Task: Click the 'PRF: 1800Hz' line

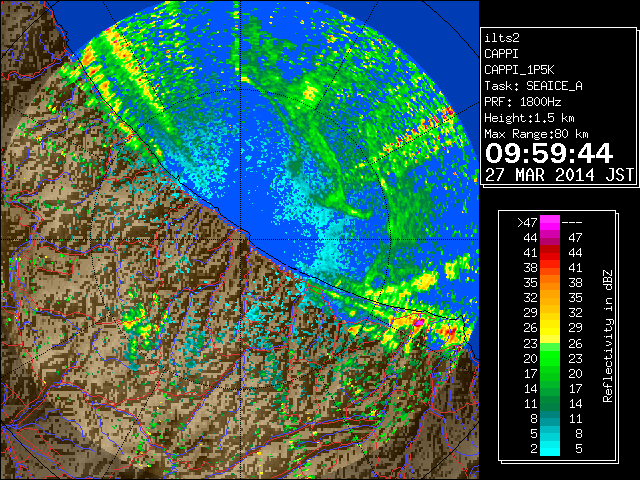Action: 522,102
